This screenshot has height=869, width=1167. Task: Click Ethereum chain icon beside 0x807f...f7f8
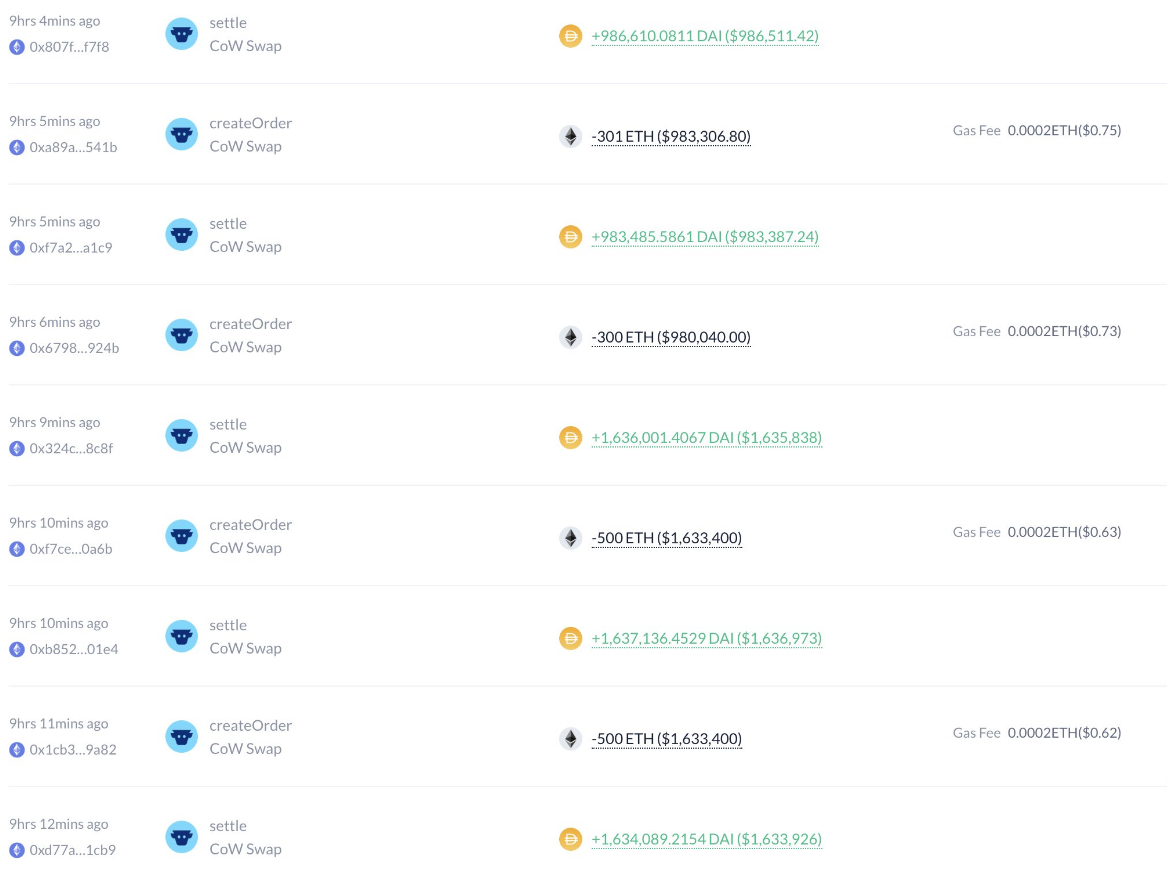pyautogui.click(x=17, y=48)
